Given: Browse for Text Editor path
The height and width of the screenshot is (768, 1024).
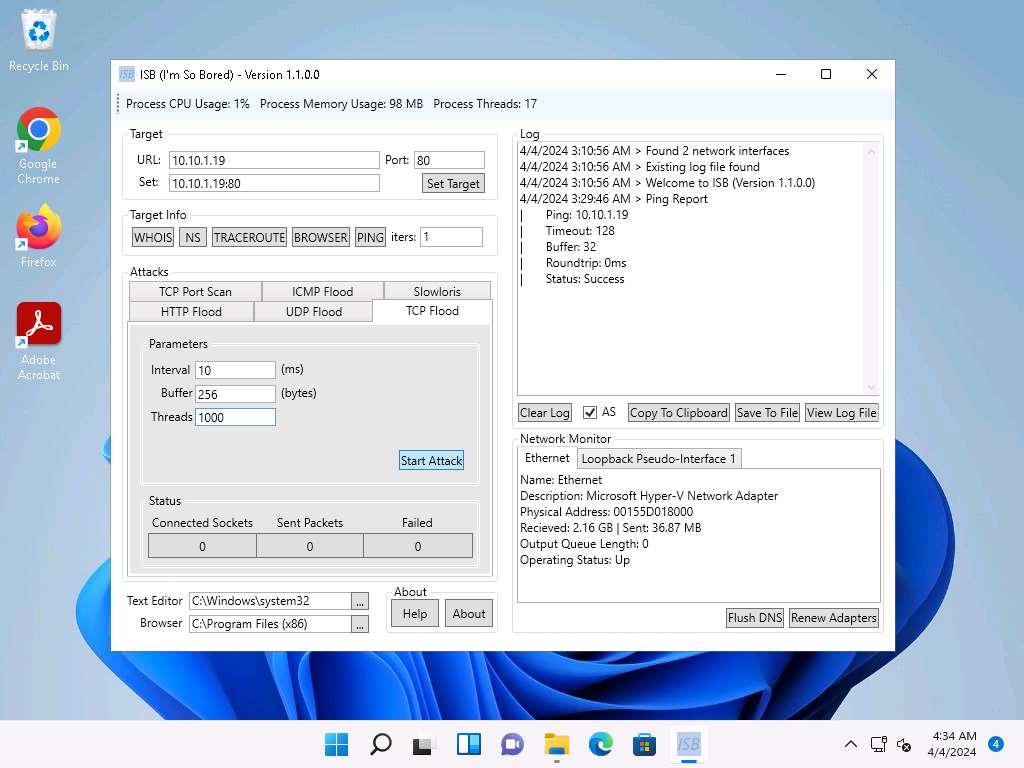Looking at the screenshot, I should pyautogui.click(x=360, y=601).
